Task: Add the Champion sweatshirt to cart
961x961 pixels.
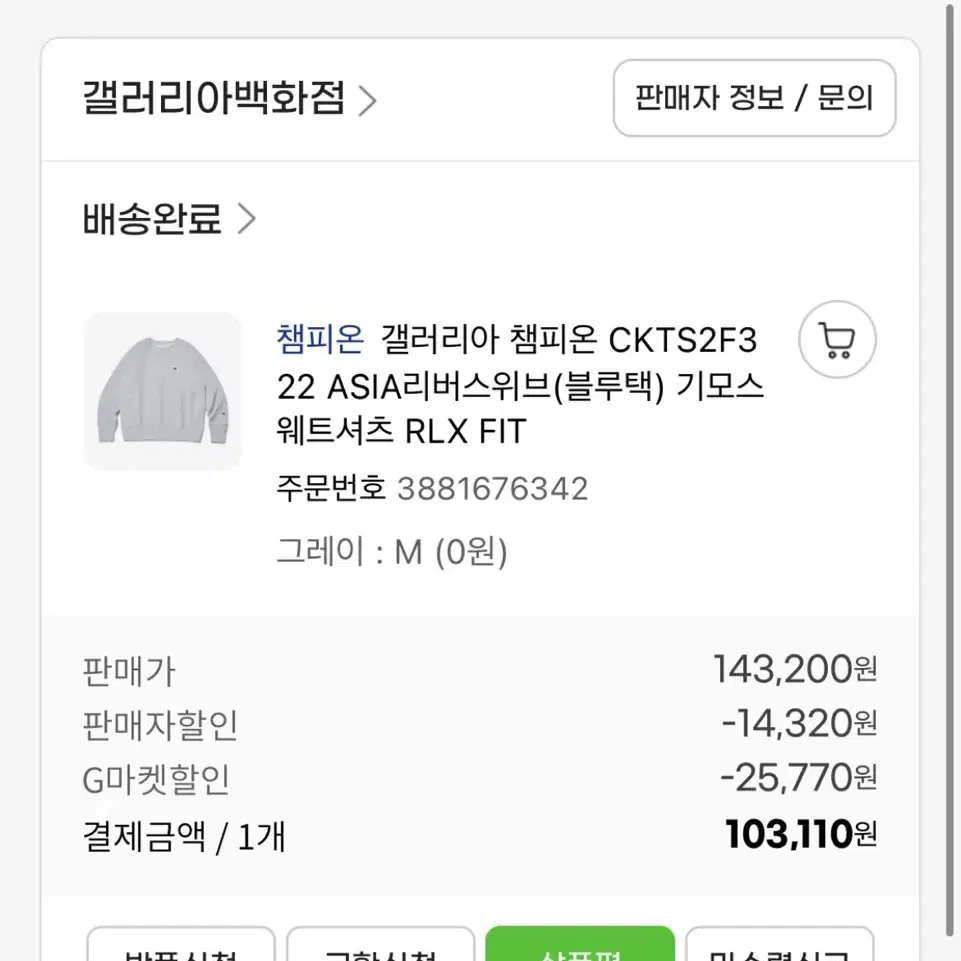Action: pyautogui.click(x=837, y=340)
